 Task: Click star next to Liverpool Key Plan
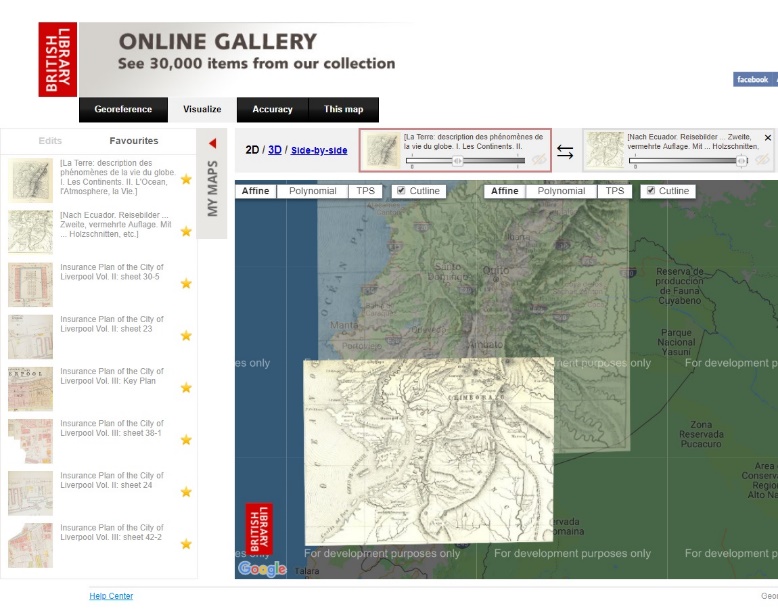(186, 388)
